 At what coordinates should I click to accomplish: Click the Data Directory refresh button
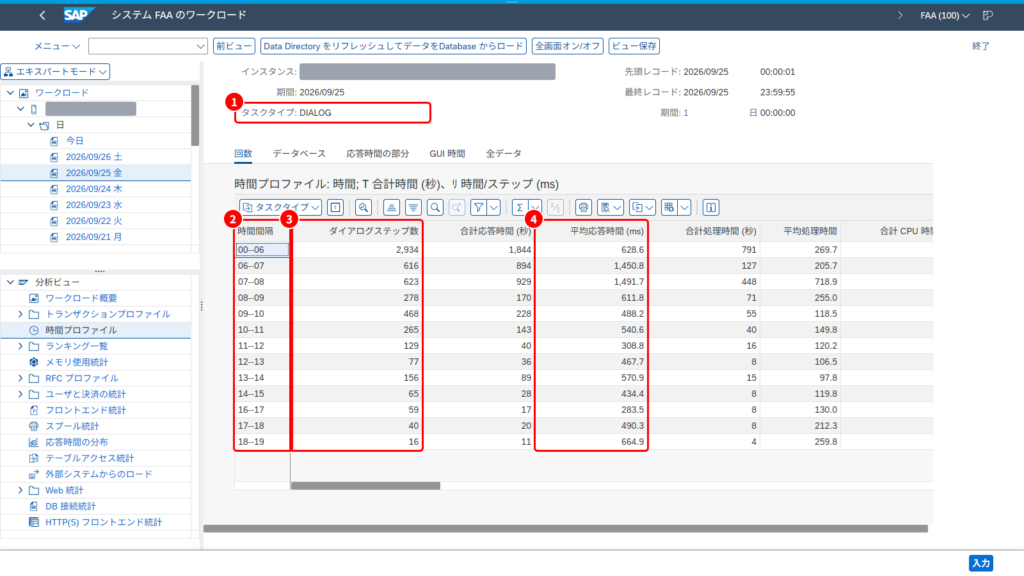click(393, 46)
